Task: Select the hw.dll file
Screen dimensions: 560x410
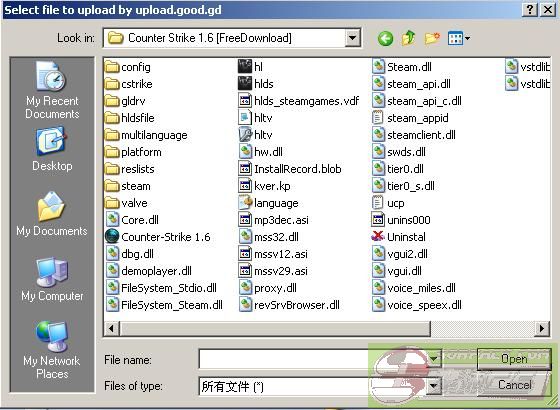Action: 260,152
